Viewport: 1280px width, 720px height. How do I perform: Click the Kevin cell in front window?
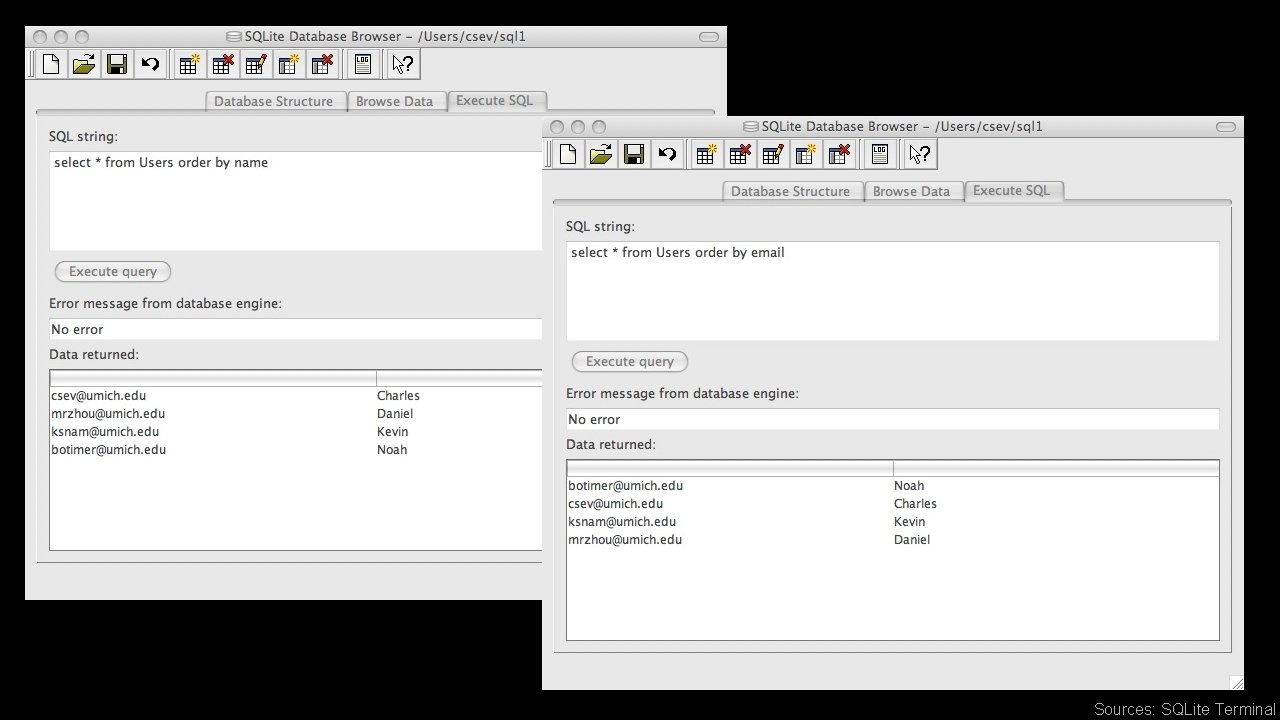pyautogui.click(x=910, y=521)
